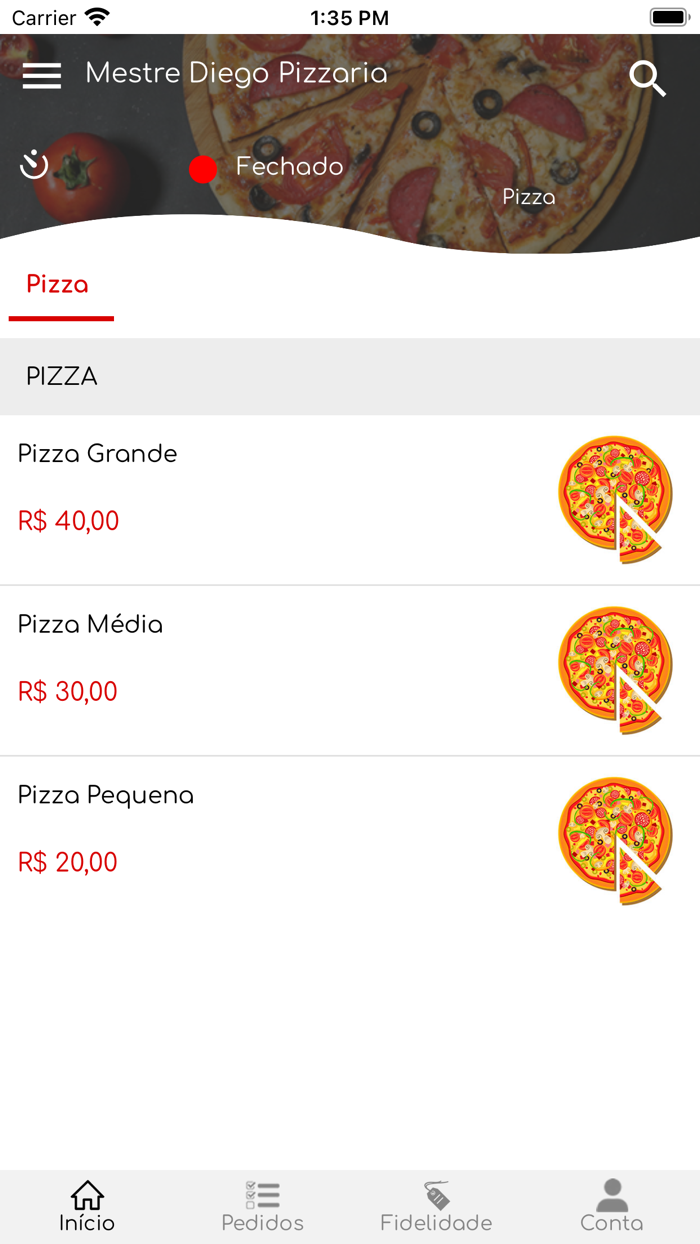Tap the red Fechado status indicator
The height and width of the screenshot is (1244, 700).
pos(203,169)
